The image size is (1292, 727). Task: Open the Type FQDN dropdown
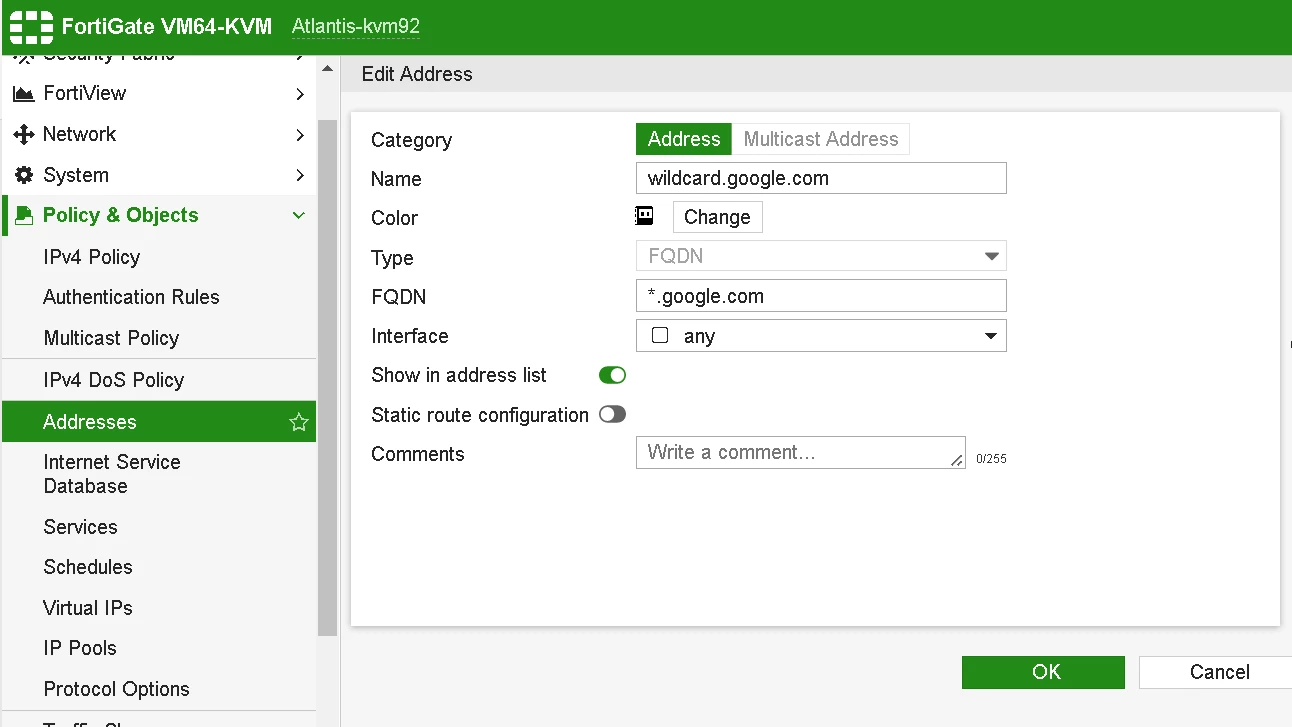click(821, 256)
